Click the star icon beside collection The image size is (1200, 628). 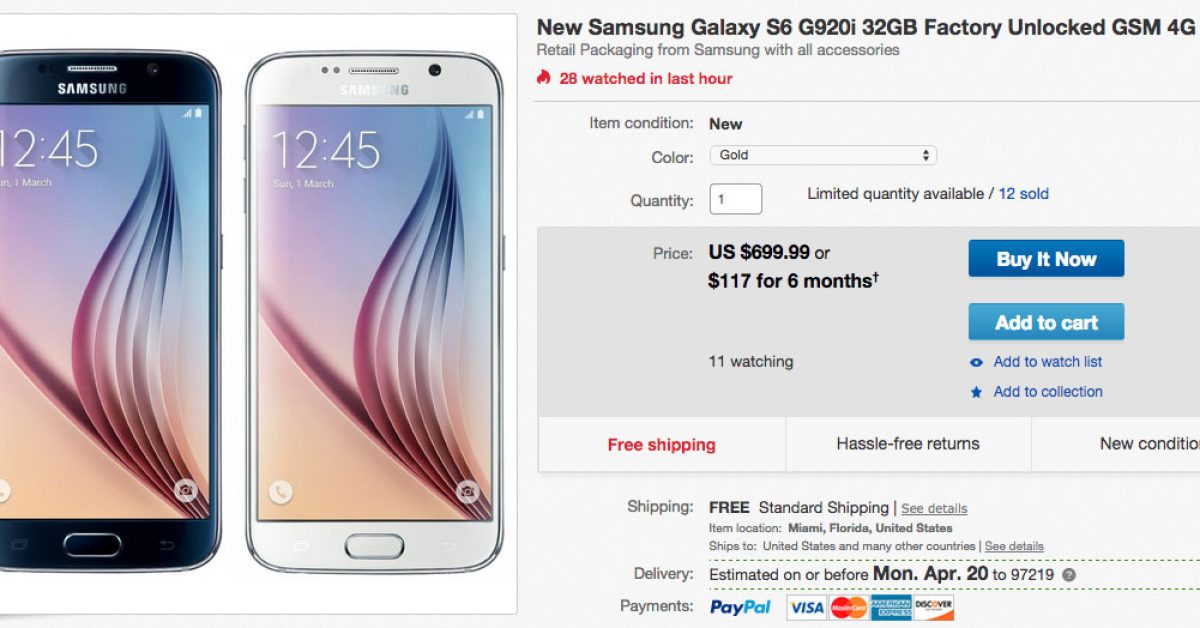coord(976,393)
